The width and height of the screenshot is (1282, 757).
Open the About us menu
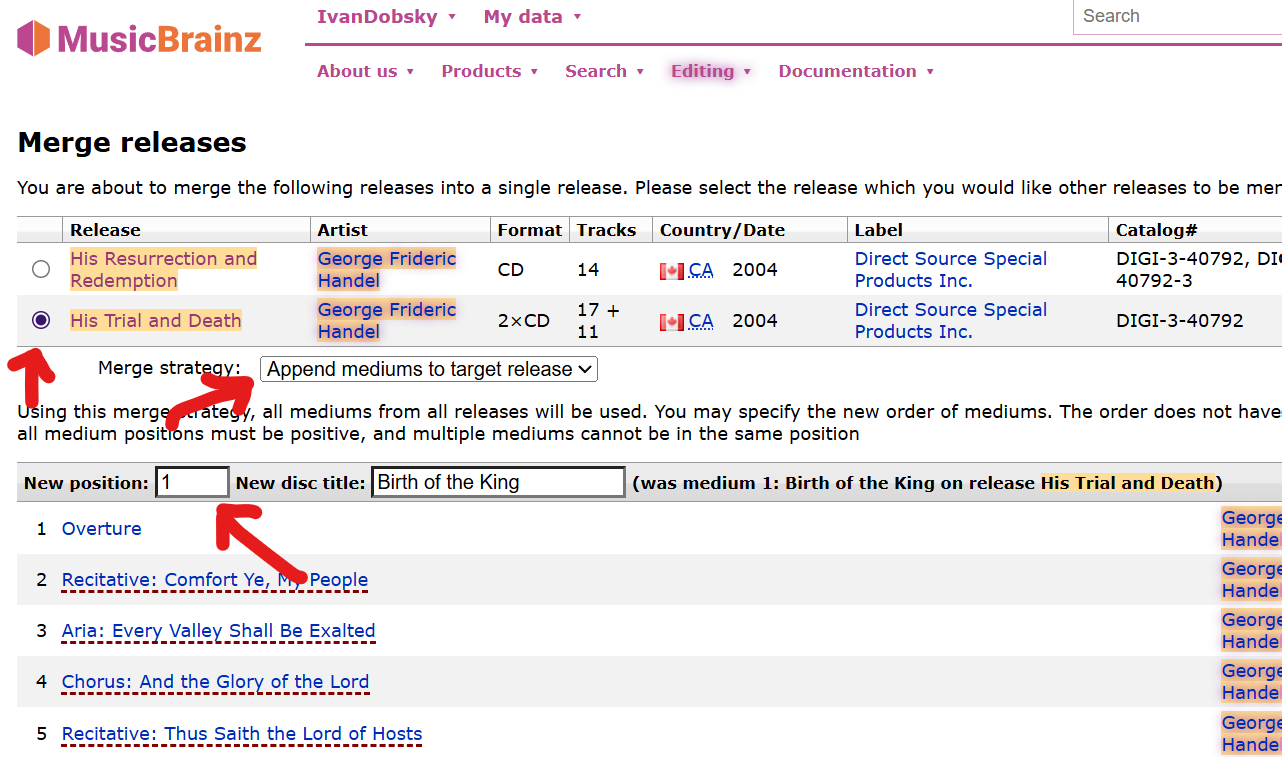(x=365, y=71)
